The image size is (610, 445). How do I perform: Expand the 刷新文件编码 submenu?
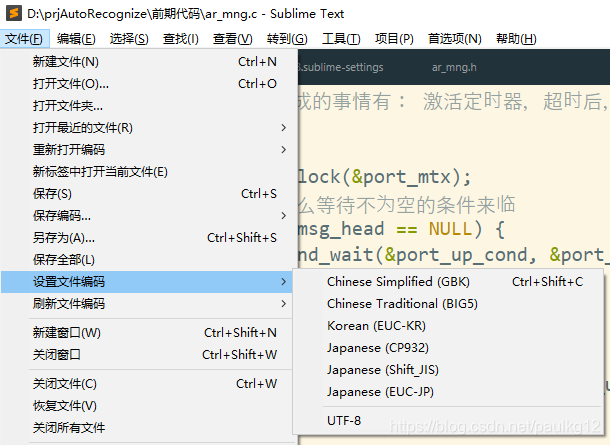click(147, 303)
